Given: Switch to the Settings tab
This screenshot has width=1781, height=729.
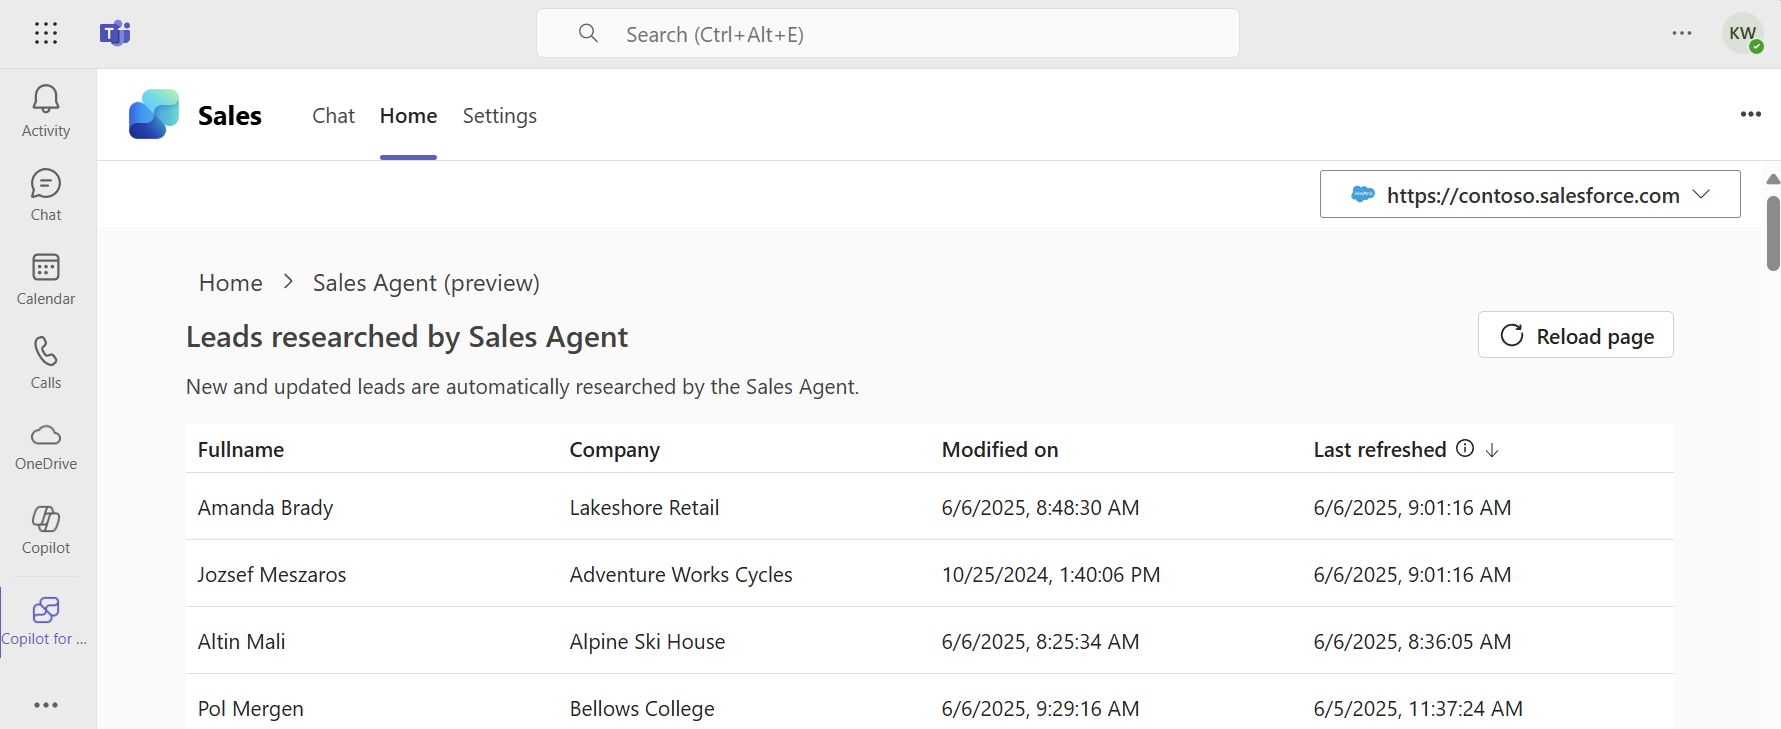Looking at the screenshot, I should (x=499, y=116).
